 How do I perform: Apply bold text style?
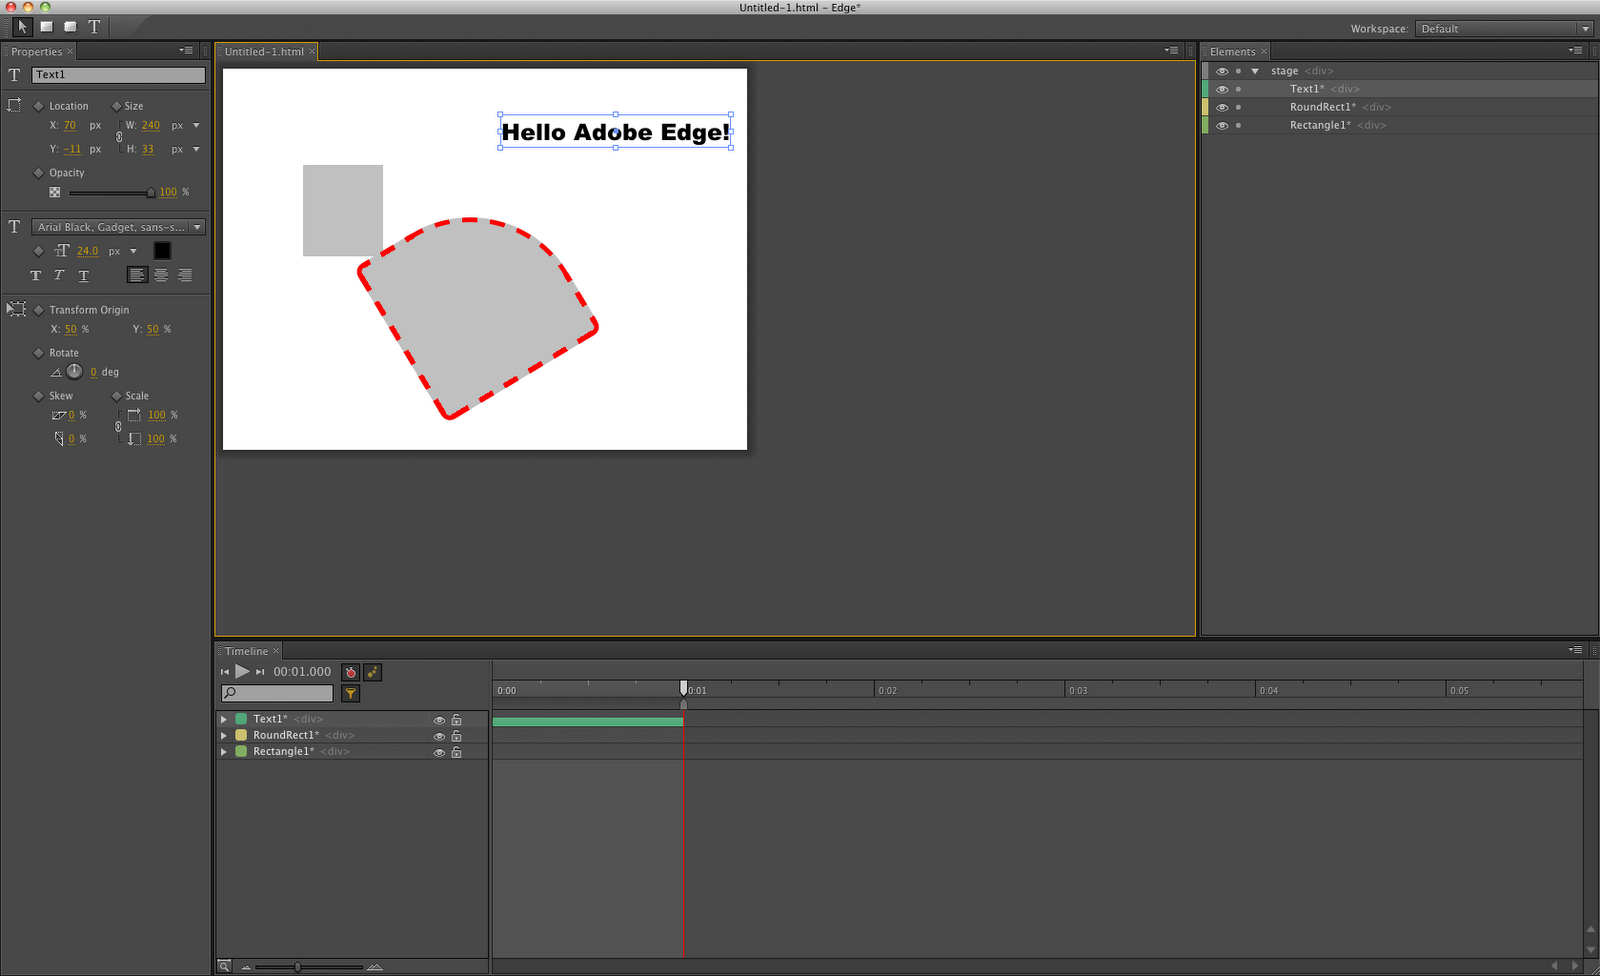(36, 275)
